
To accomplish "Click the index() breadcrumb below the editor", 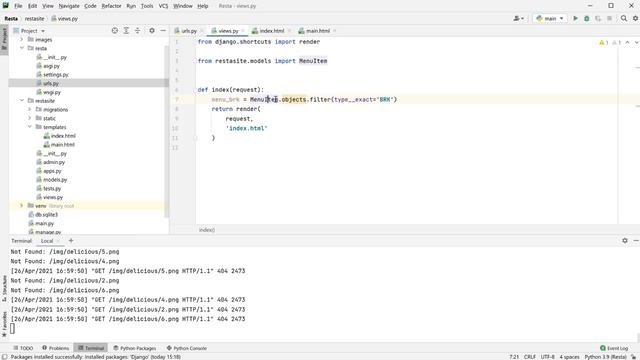I will click(207, 230).
